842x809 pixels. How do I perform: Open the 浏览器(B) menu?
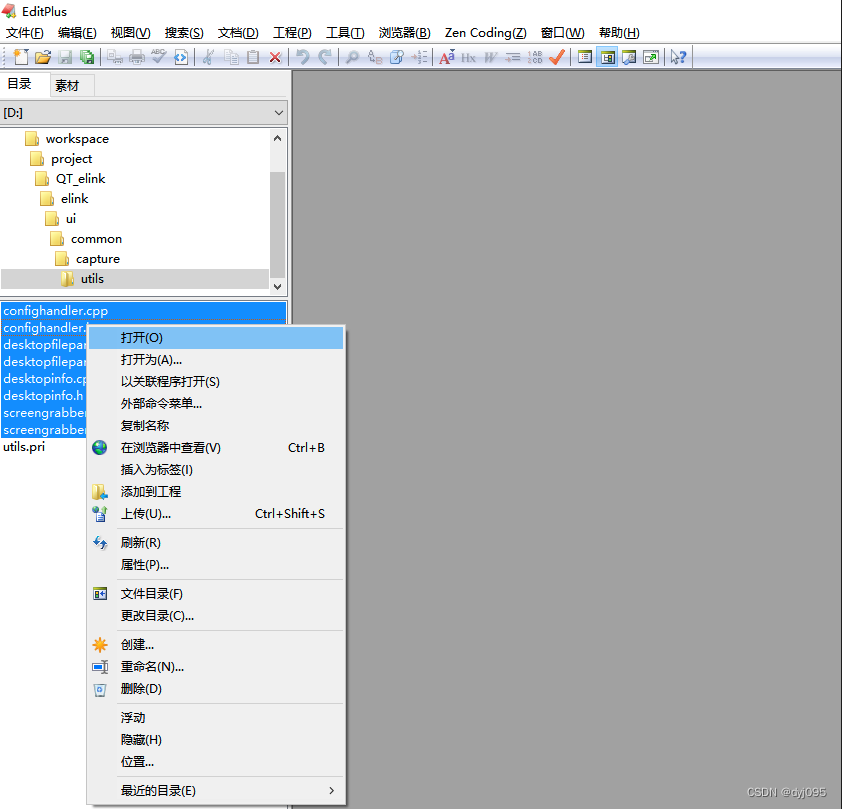point(404,33)
